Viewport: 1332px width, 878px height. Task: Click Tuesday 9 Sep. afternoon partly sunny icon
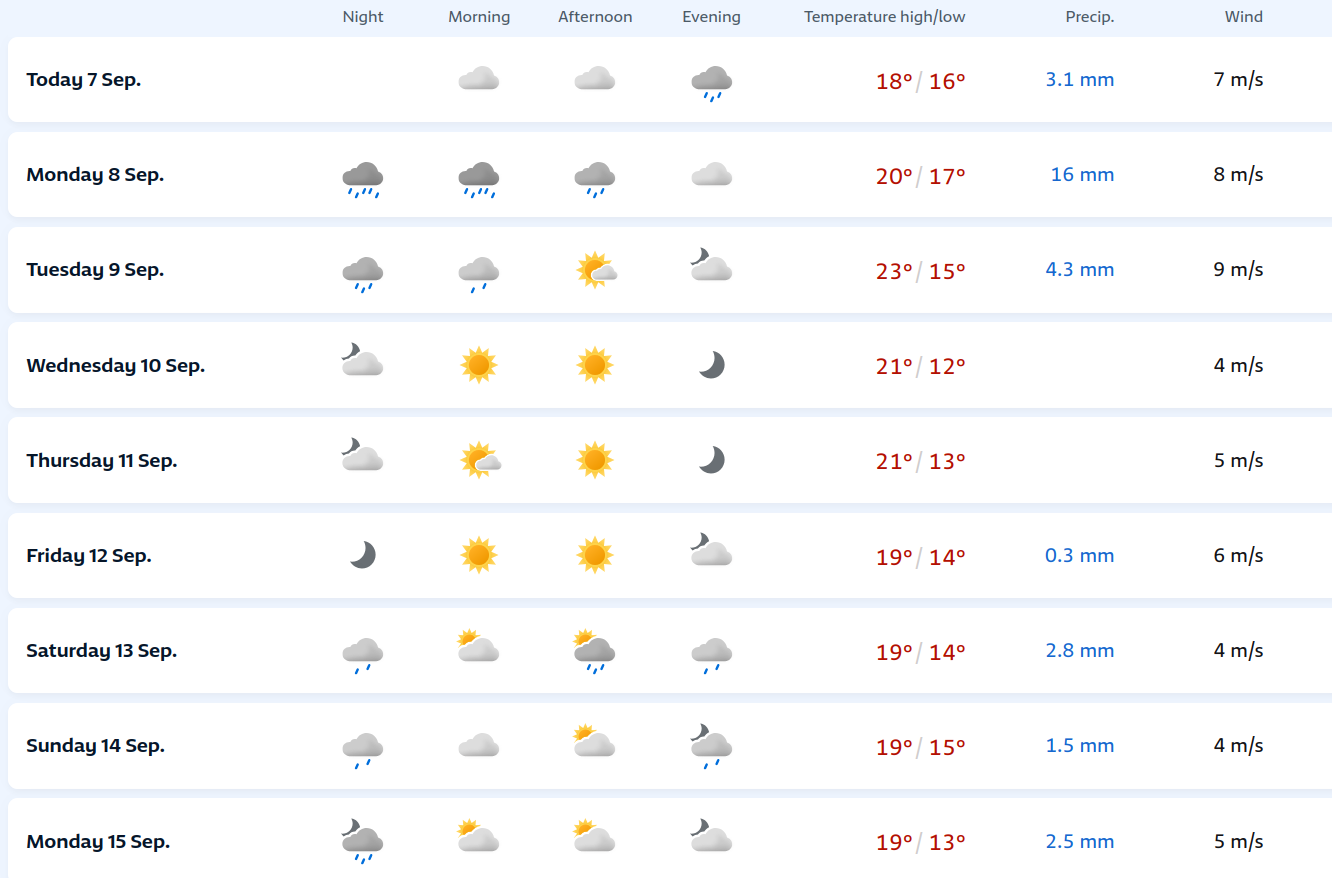595,270
